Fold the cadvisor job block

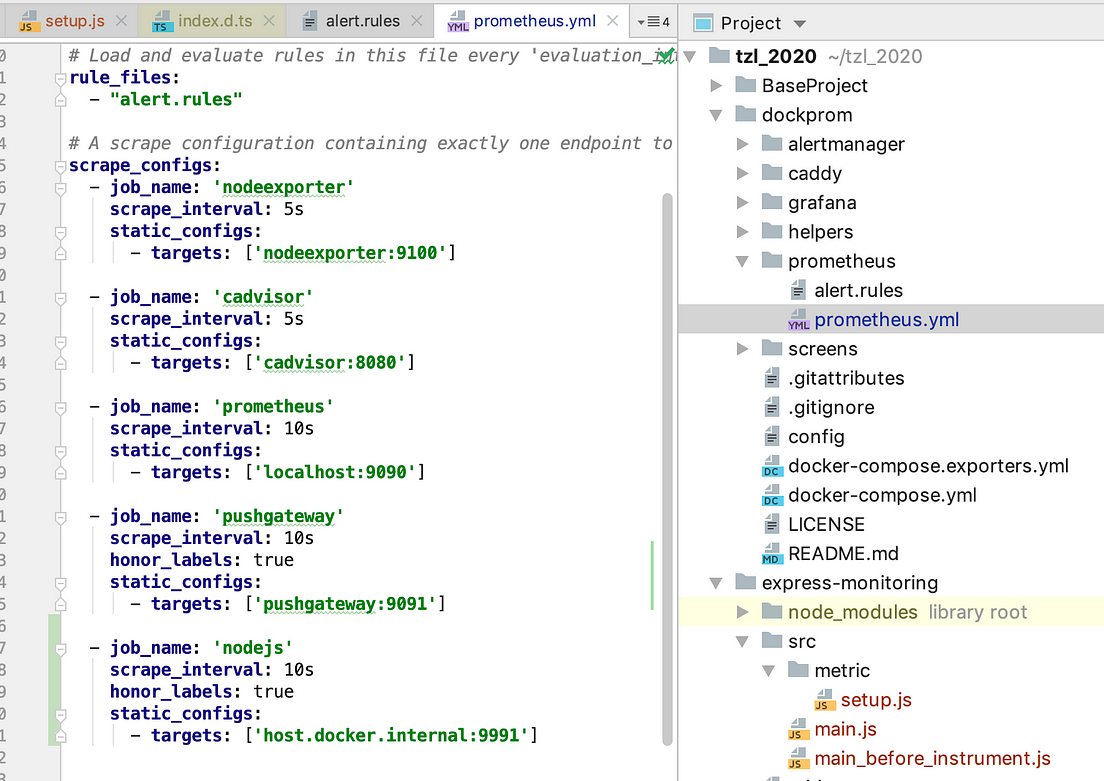pos(61,298)
